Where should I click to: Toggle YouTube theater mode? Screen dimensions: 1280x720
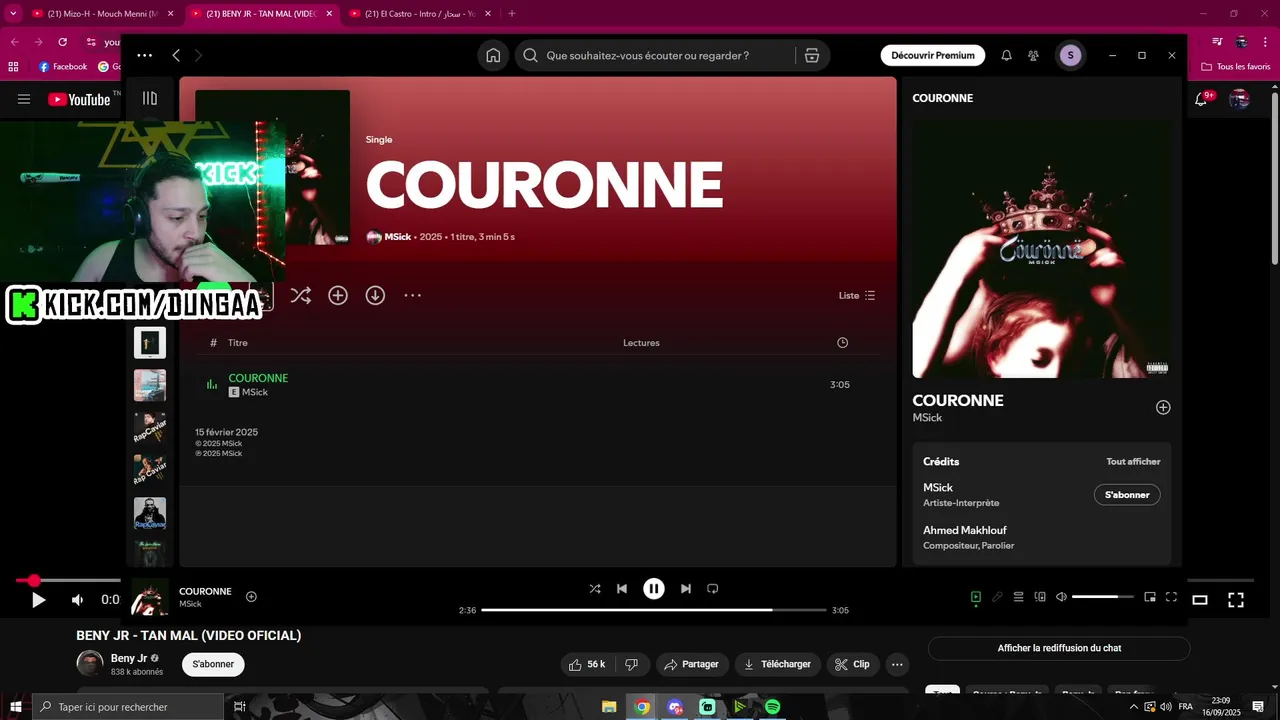pos(1200,600)
